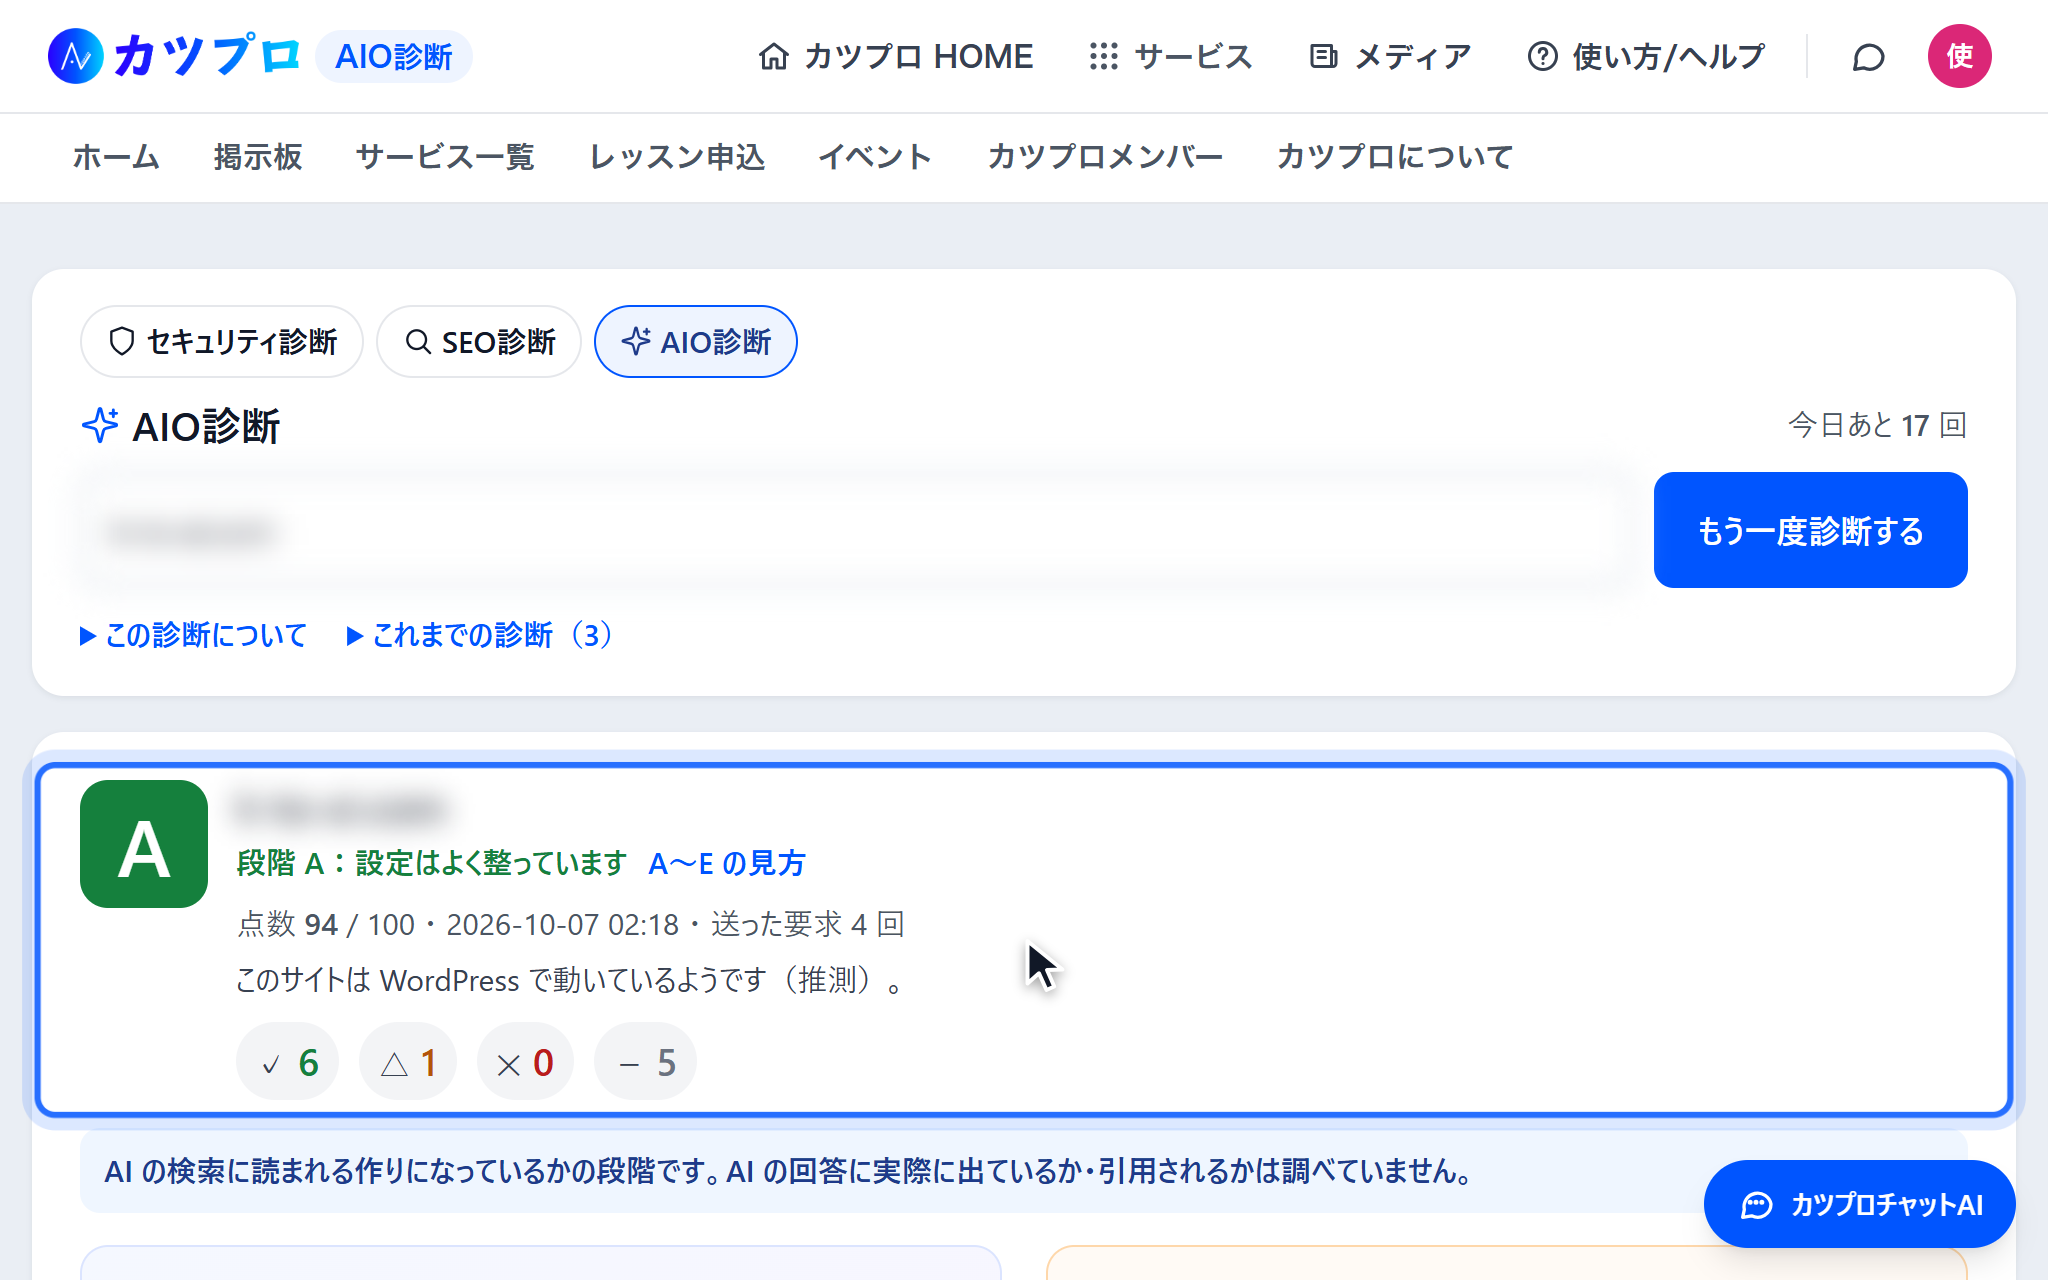Switch to the SEO診断 tab

coord(479,342)
